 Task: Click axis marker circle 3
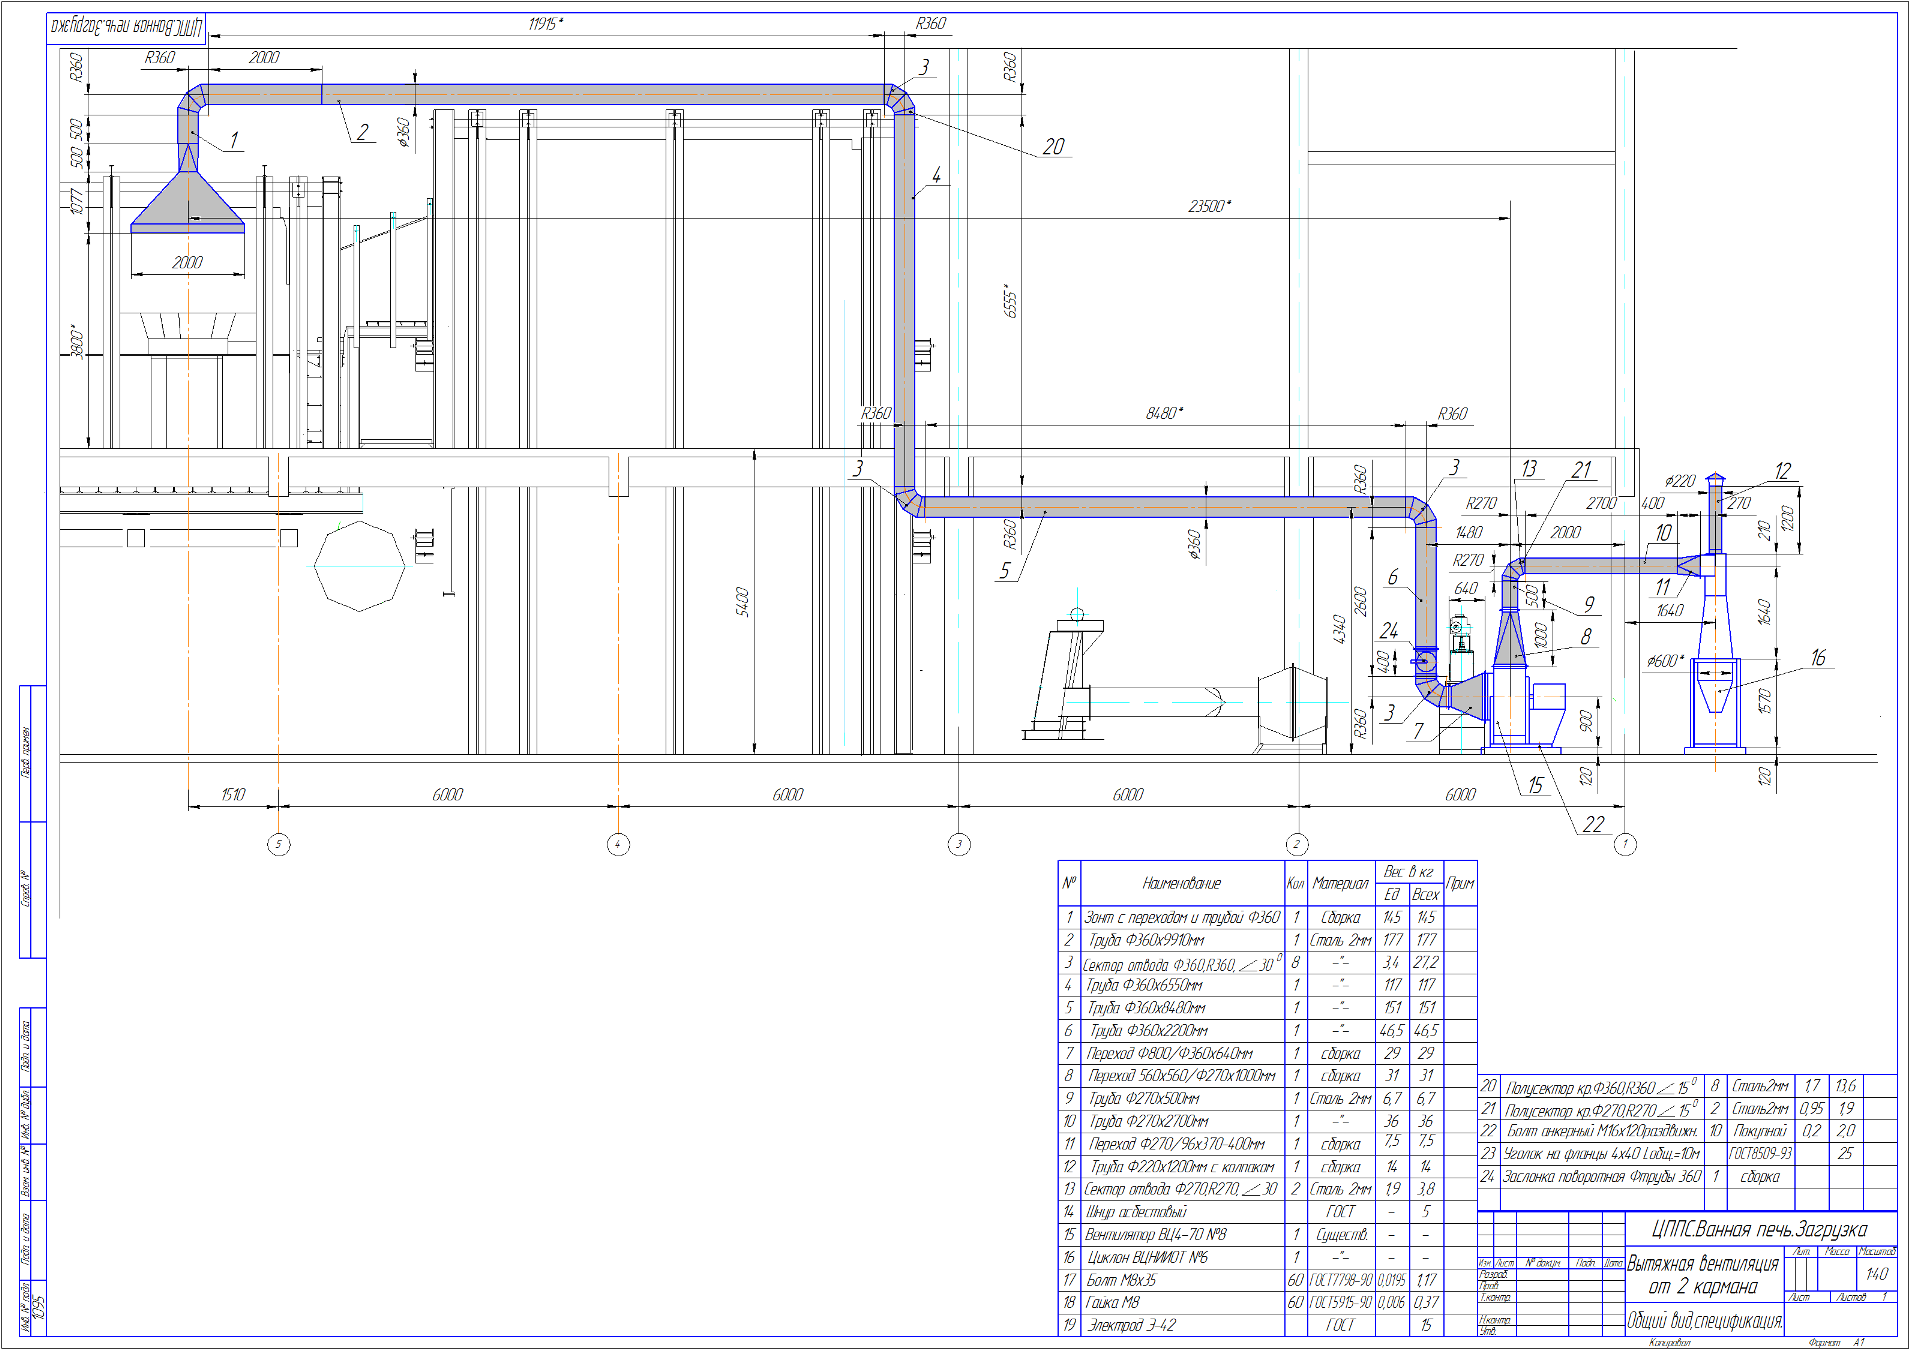(959, 844)
